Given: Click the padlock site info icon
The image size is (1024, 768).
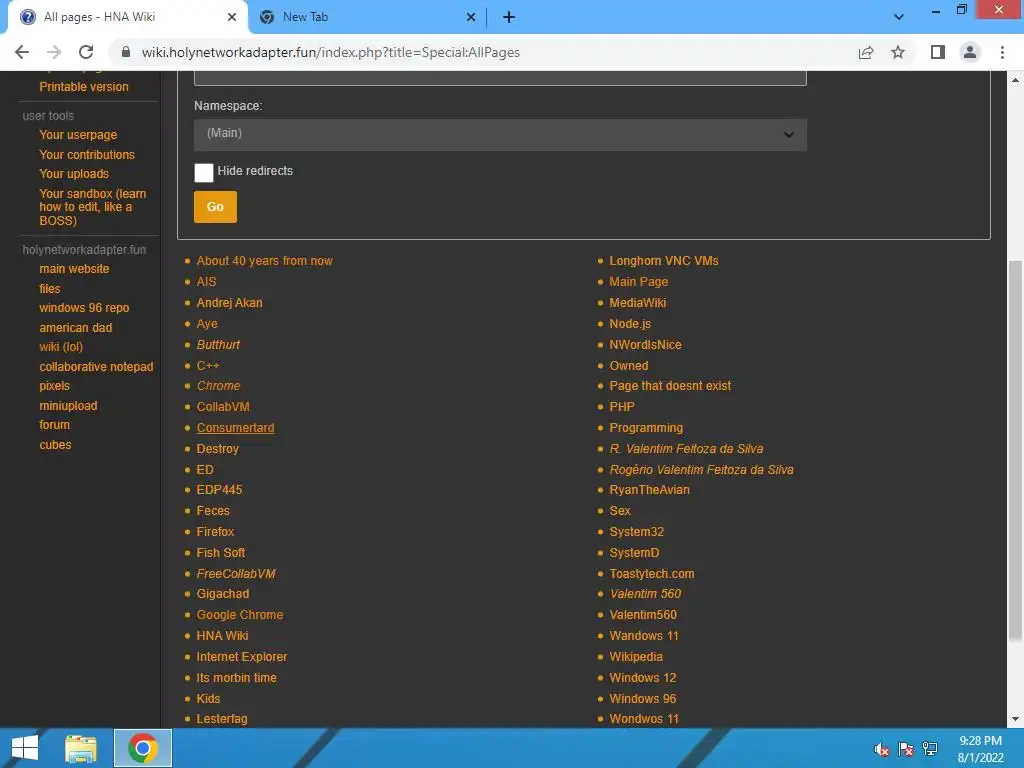Looking at the screenshot, I should tap(126, 52).
